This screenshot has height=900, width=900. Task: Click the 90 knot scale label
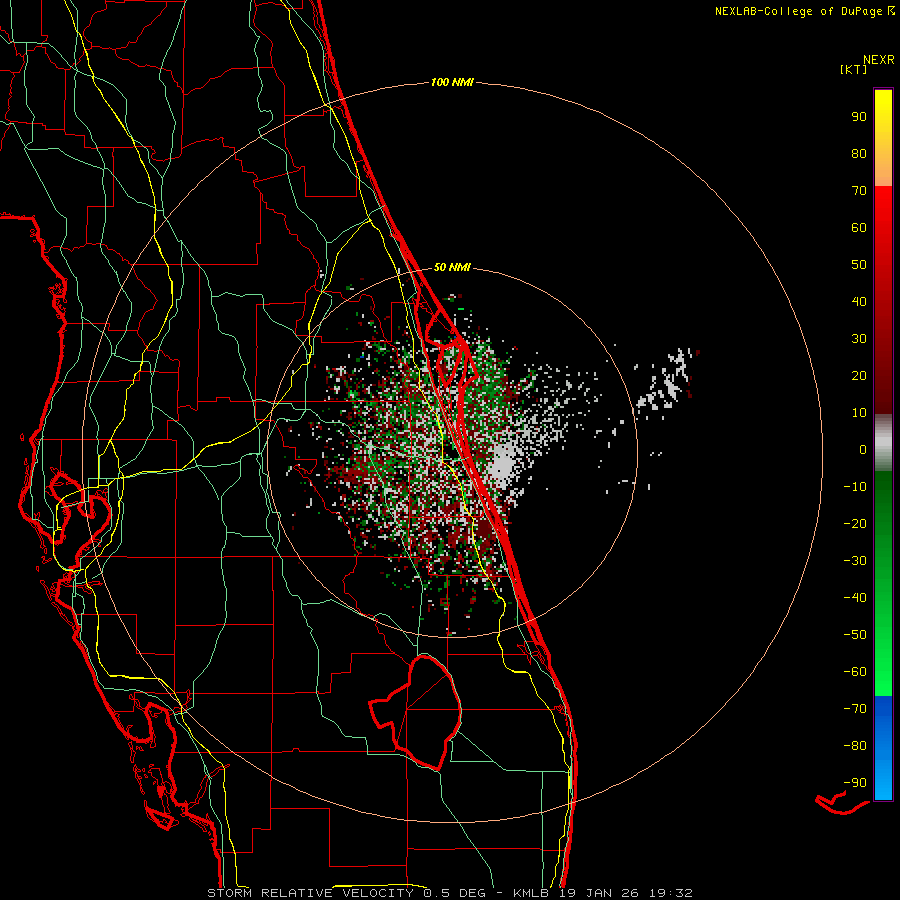(x=859, y=117)
